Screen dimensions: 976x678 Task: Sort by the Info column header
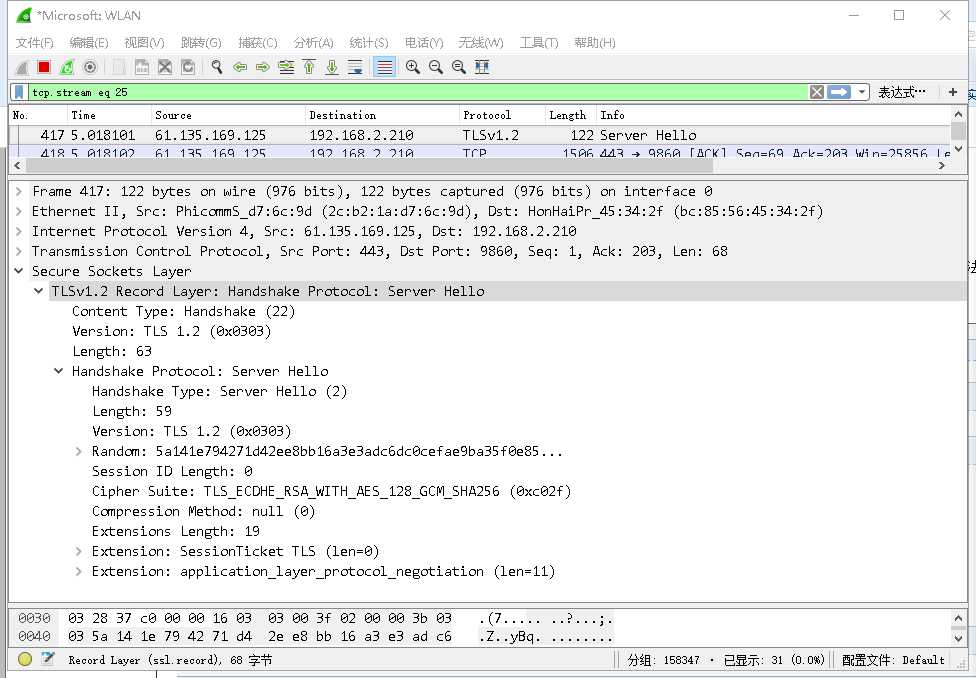click(x=773, y=115)
